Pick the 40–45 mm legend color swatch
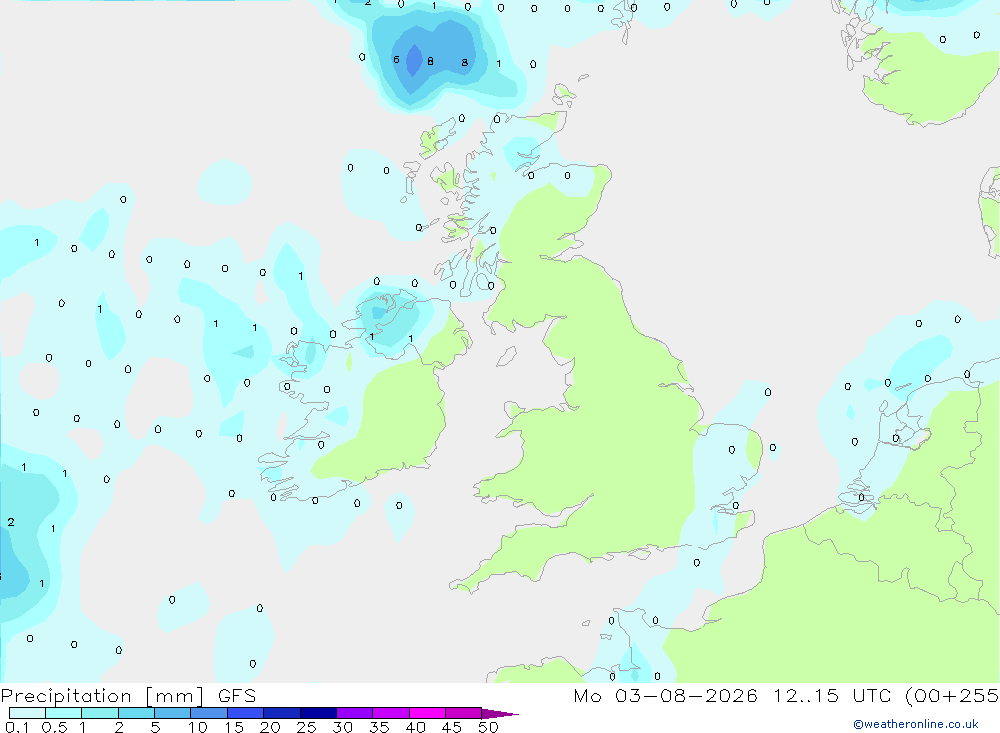This screenshot has height=733, width=1000. point(427,713)
